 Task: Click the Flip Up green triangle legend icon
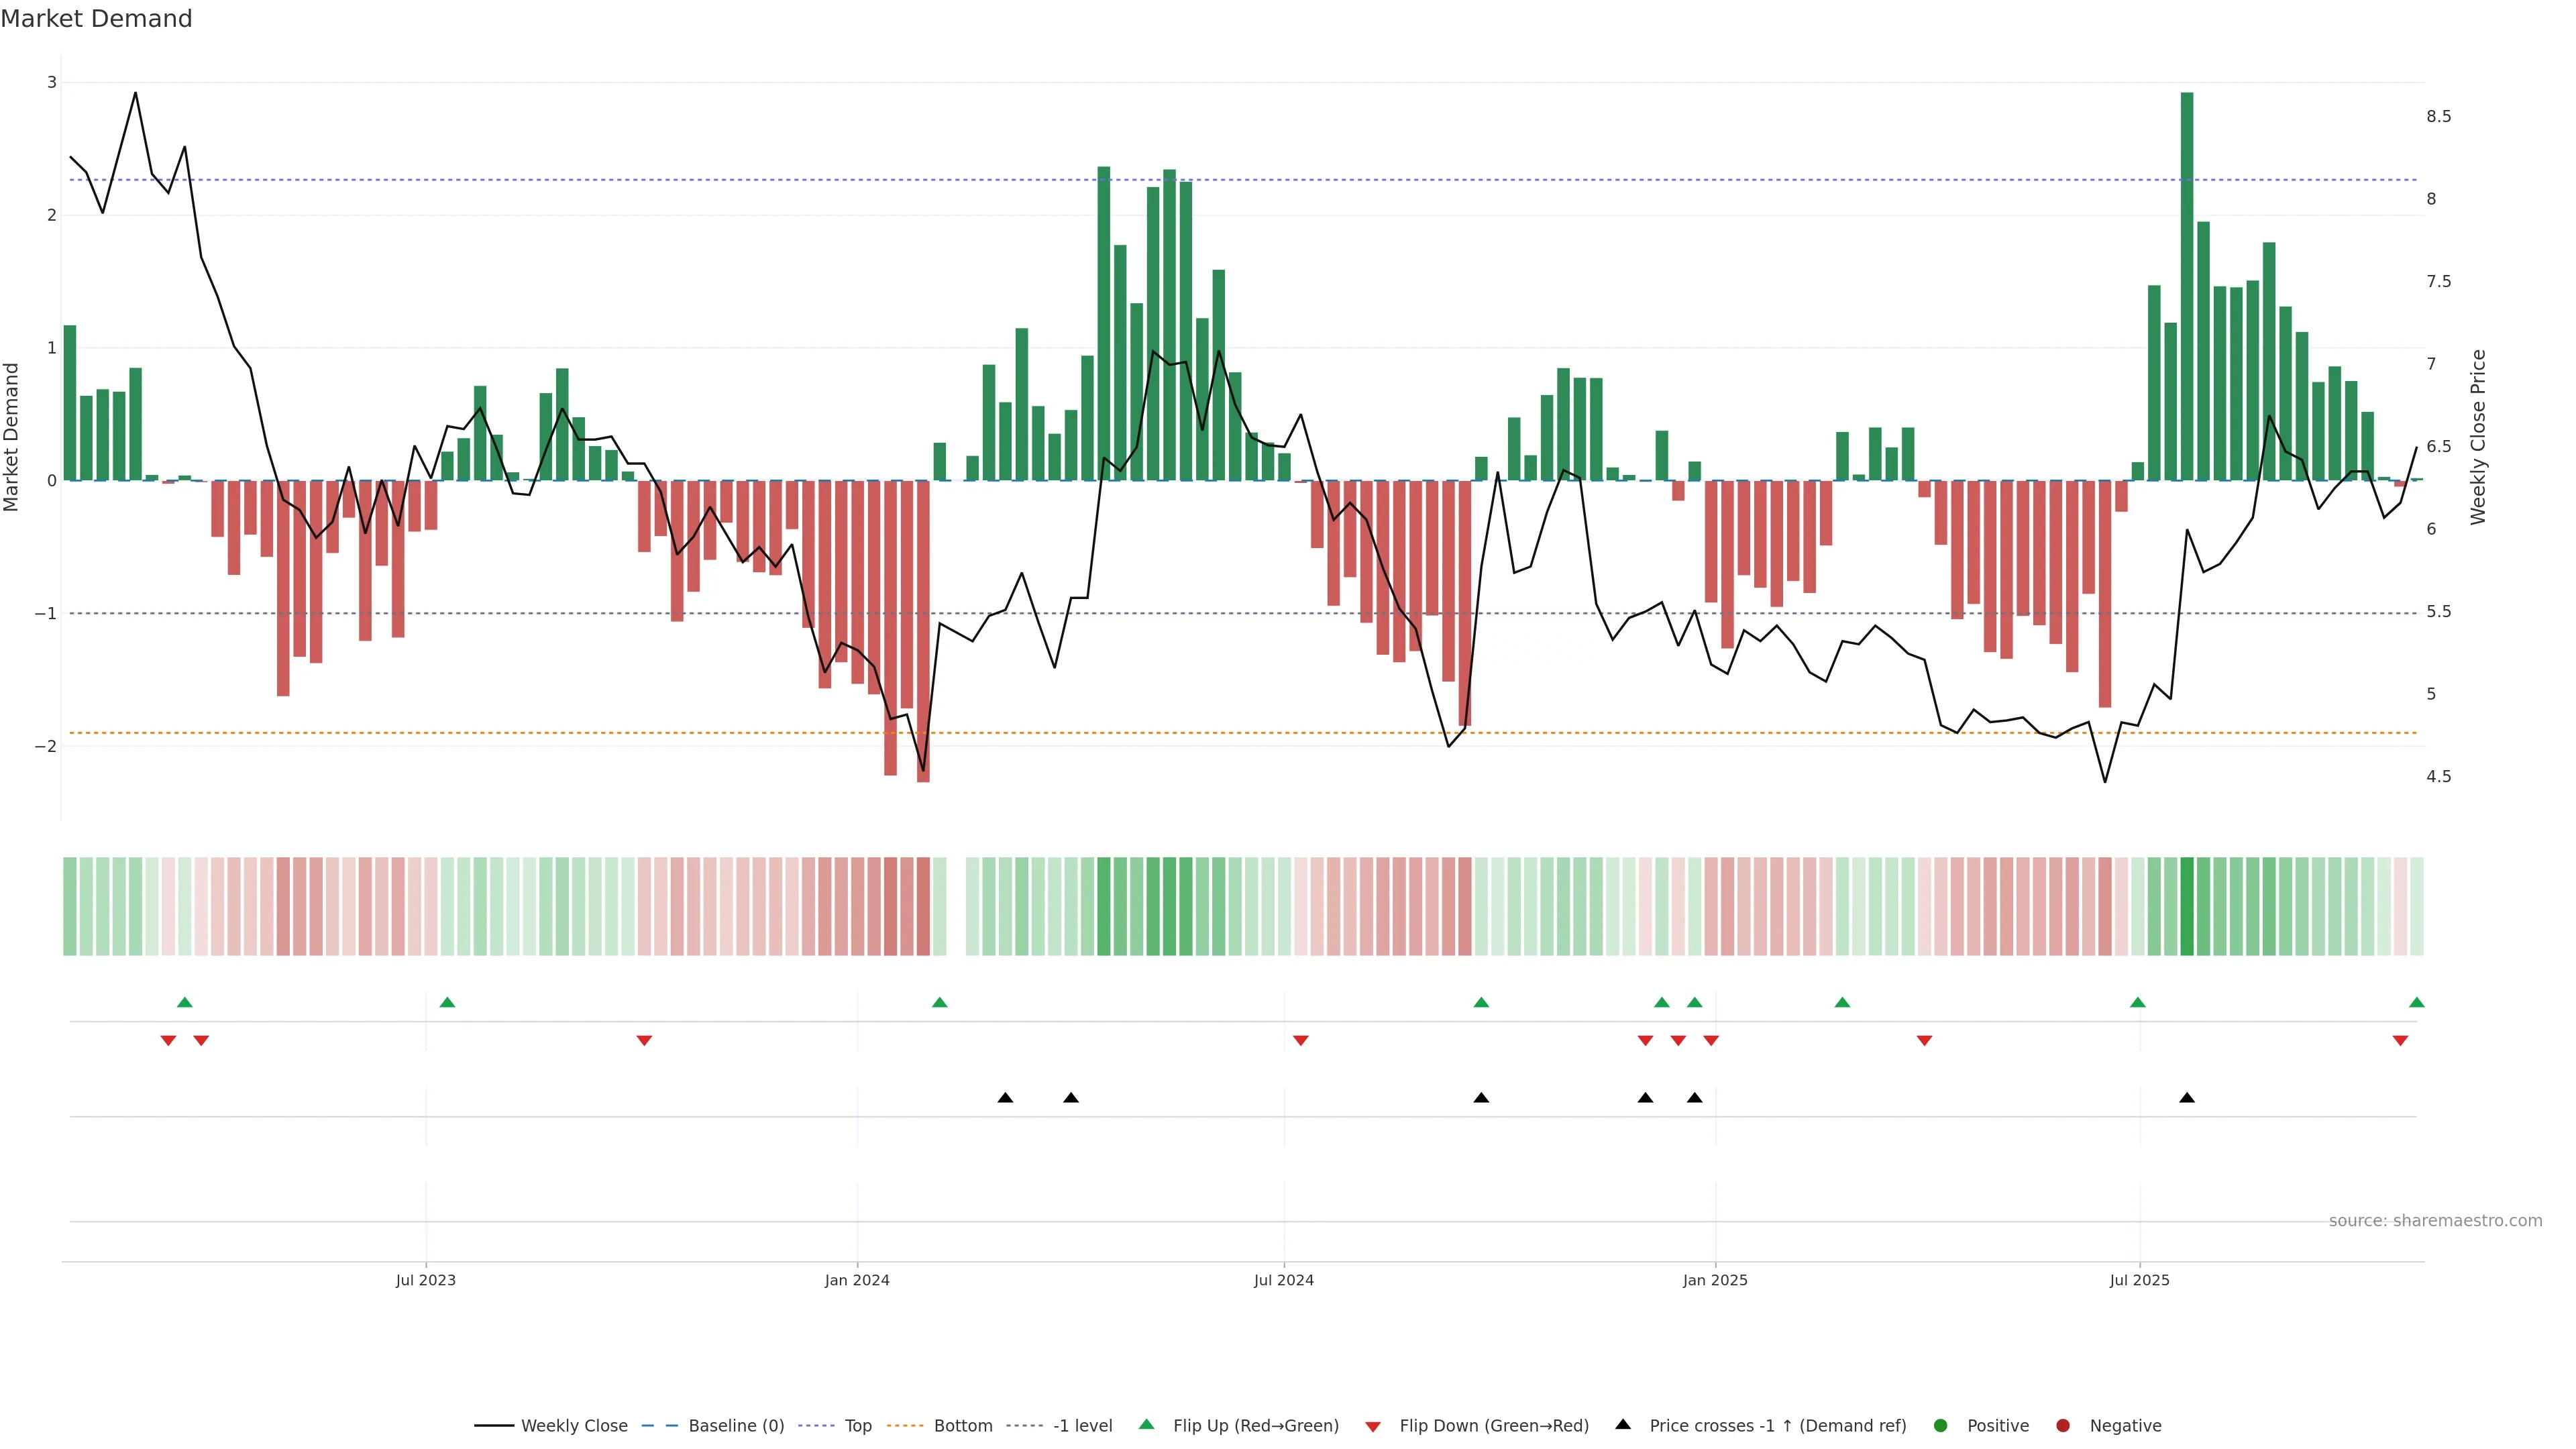click(x=1146, y=1424)
